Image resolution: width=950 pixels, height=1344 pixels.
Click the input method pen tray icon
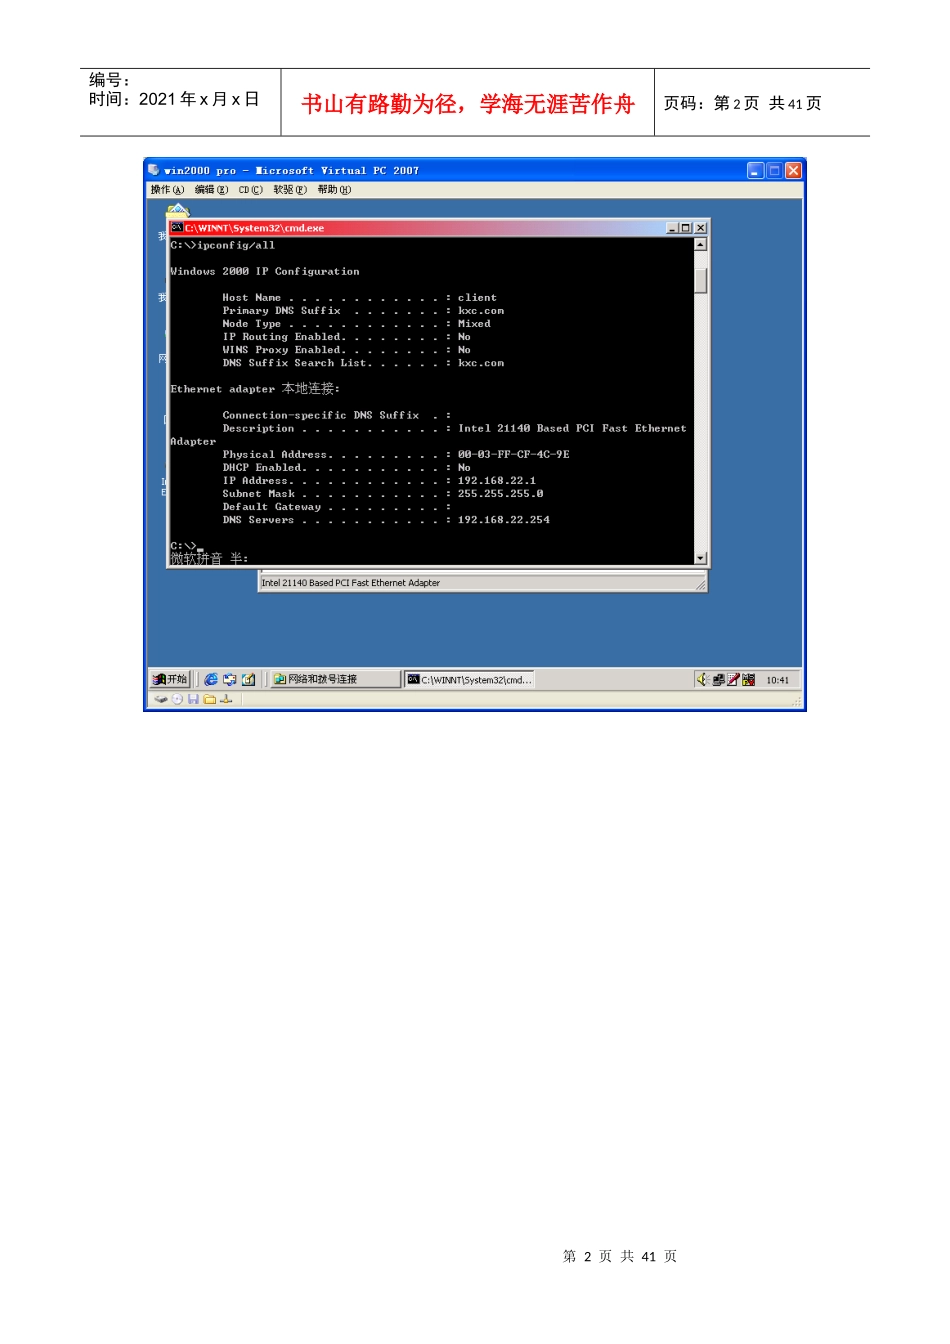coord(733,679)
